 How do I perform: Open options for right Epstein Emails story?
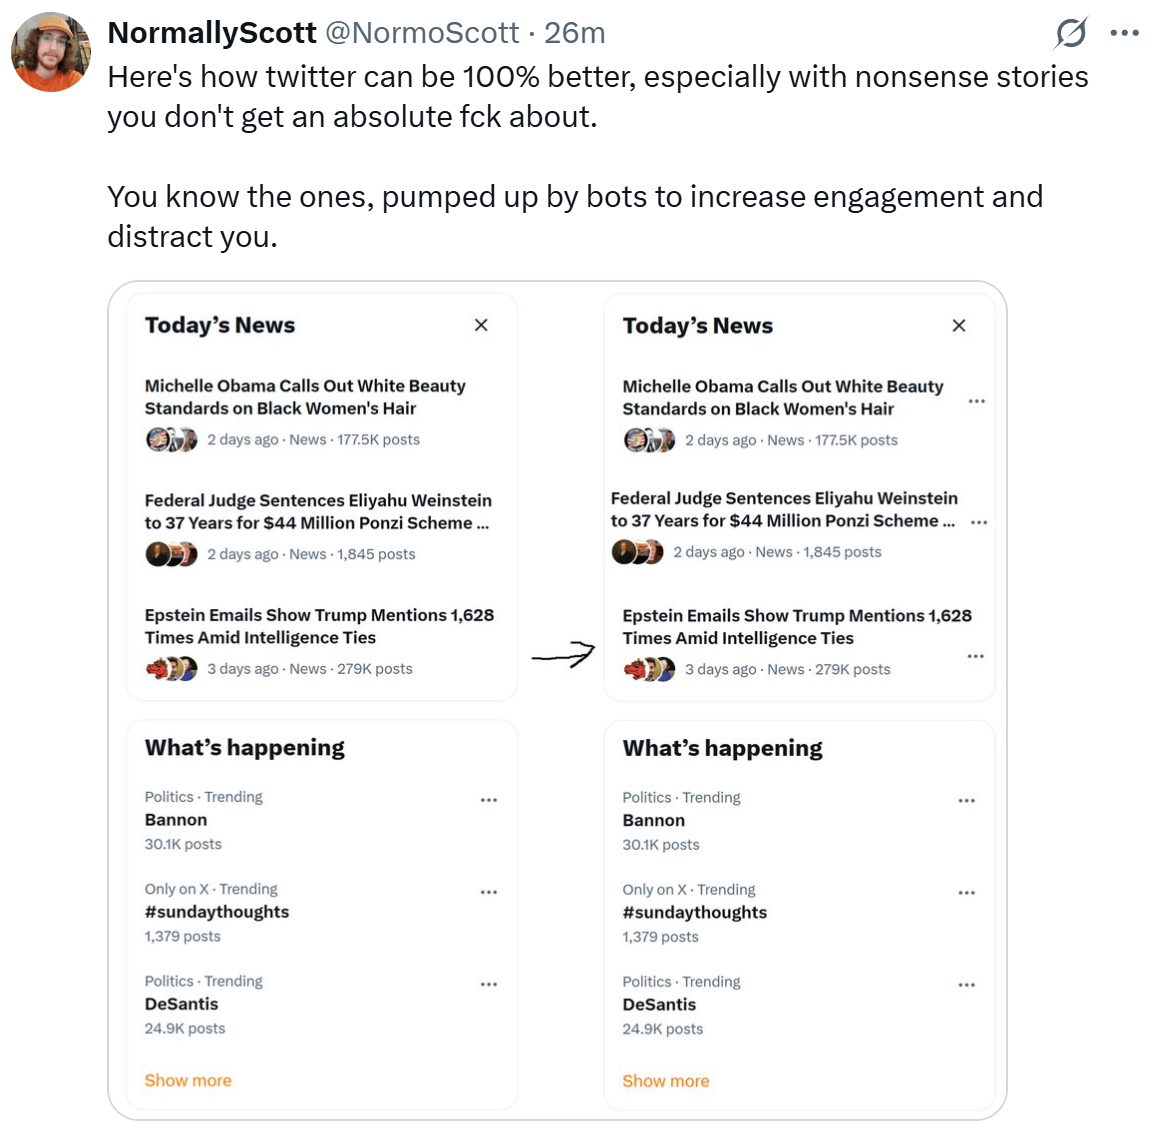976,656
